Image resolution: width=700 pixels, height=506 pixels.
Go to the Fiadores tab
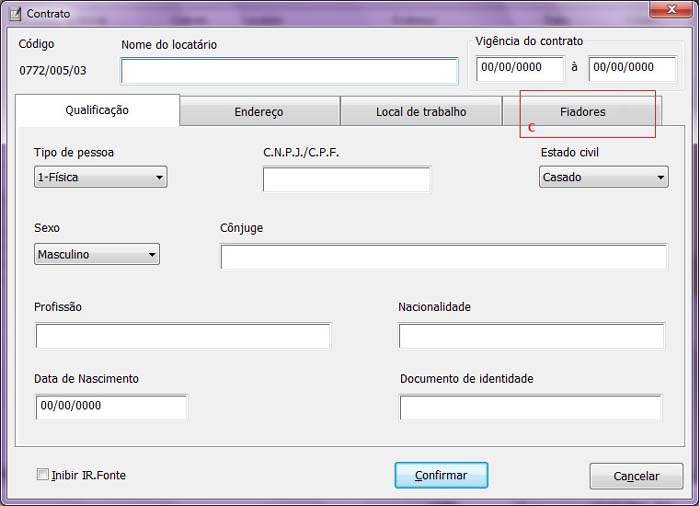pos(583,112)
